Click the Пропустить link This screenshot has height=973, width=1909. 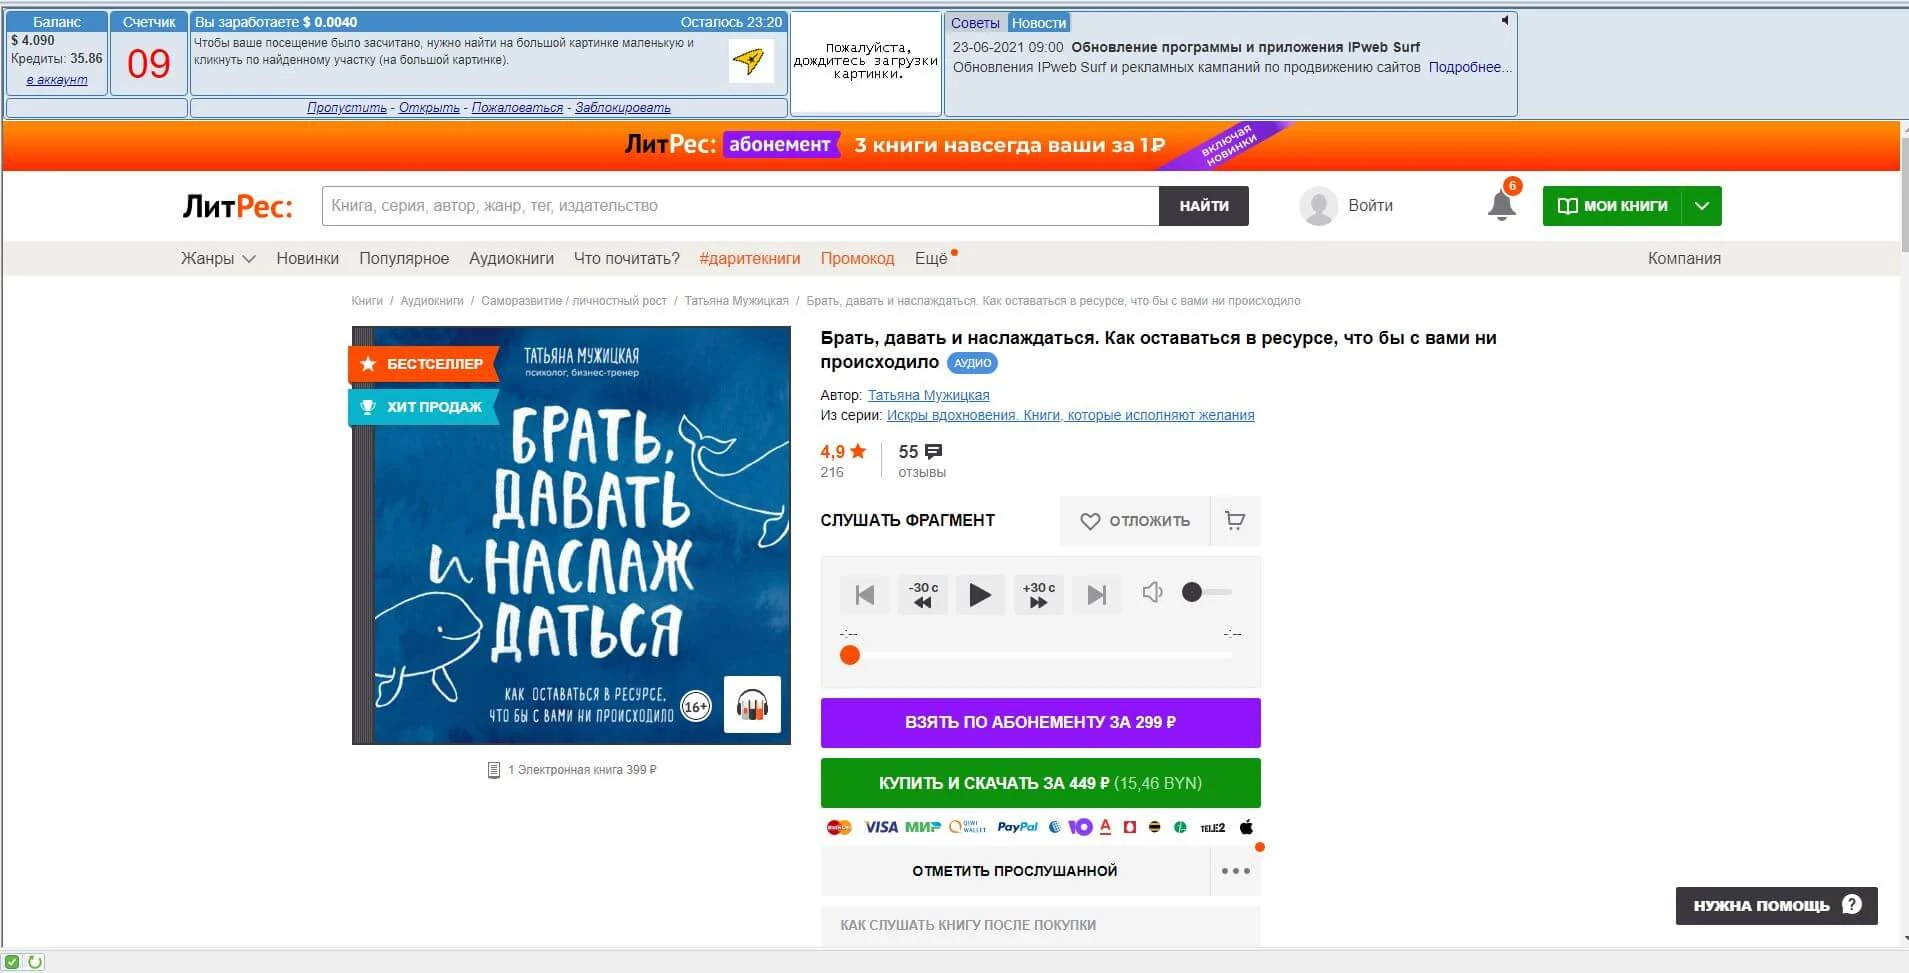pos(346,107)
